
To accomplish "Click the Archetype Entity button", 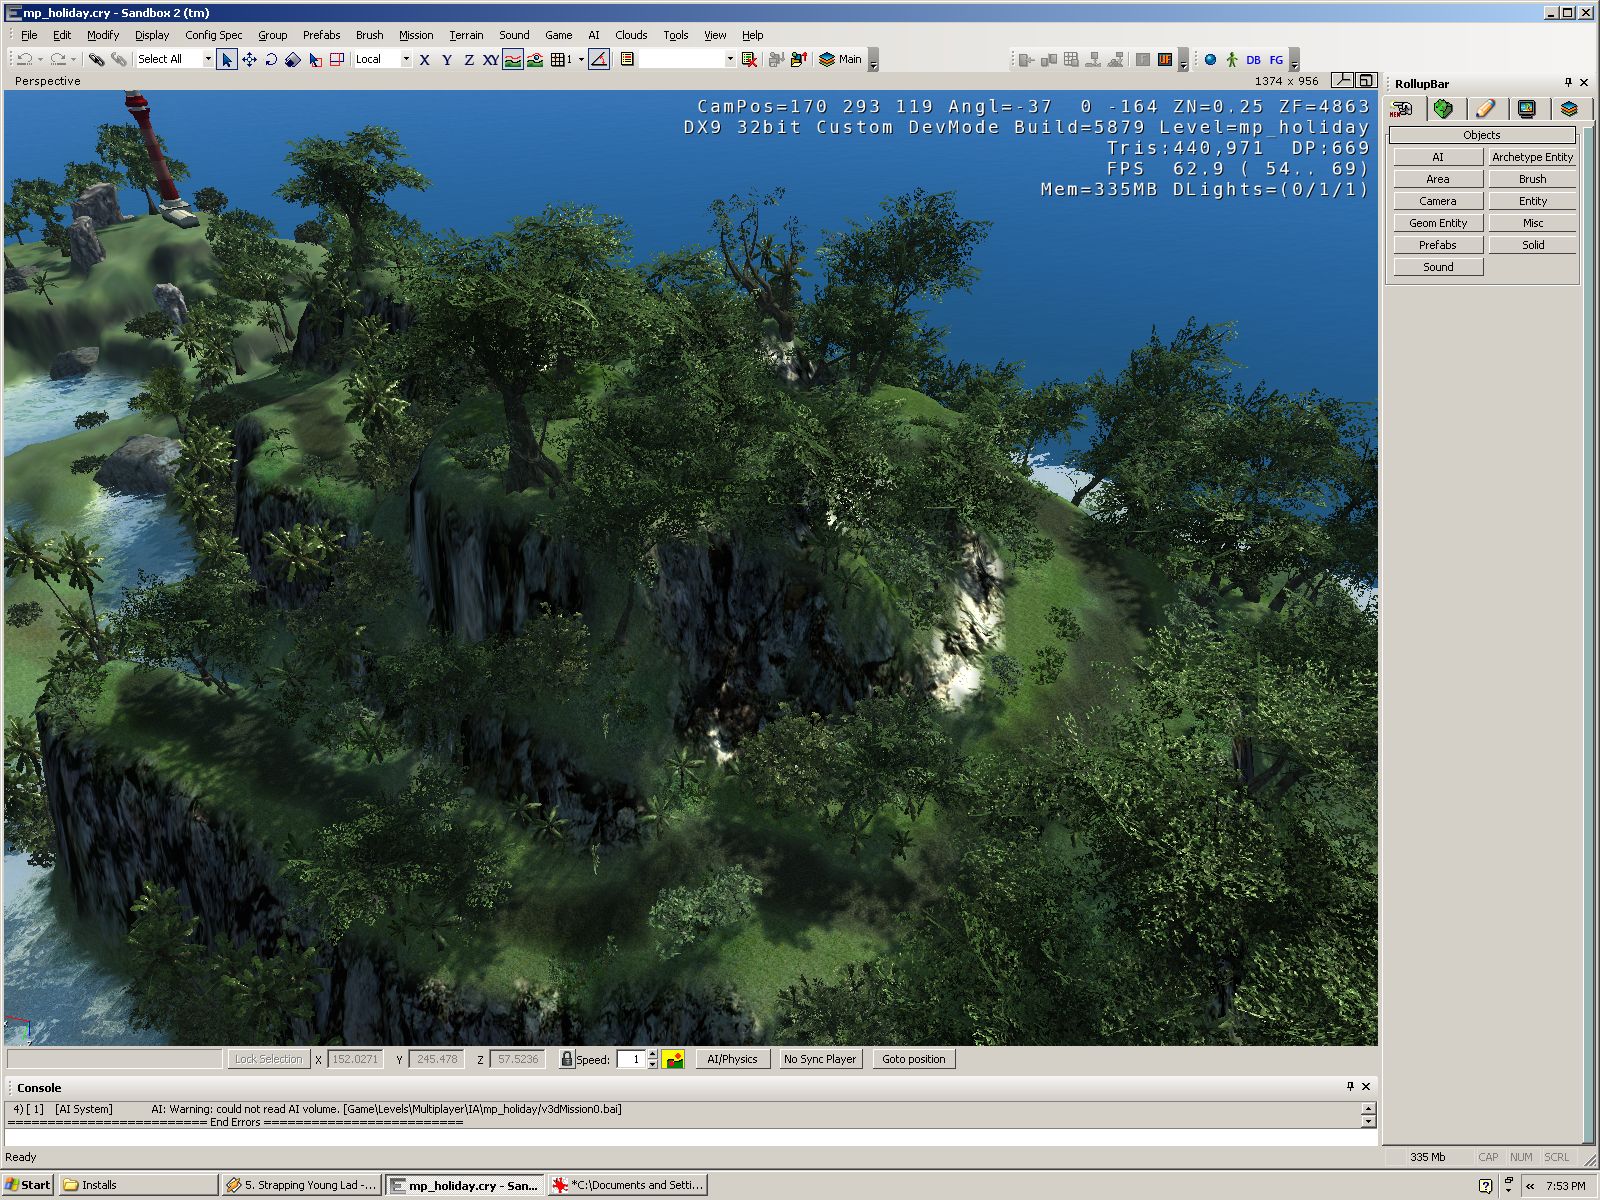I will (1532, 157).
